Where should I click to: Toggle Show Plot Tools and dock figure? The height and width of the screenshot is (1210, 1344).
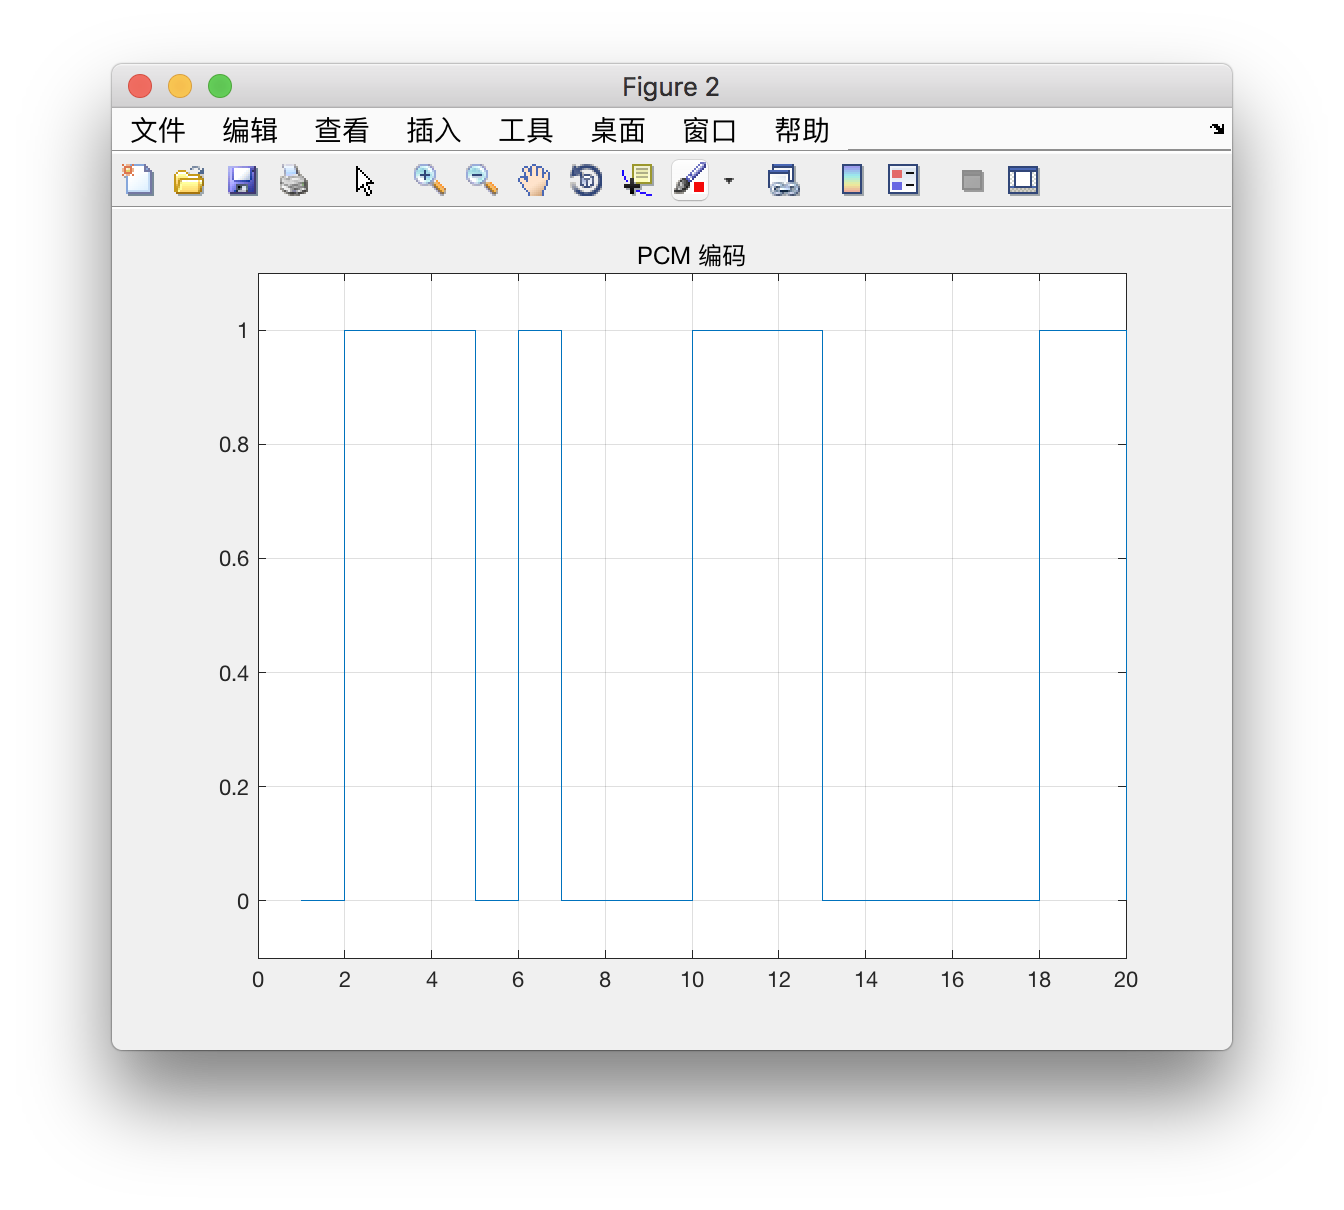pos(1023,180)
